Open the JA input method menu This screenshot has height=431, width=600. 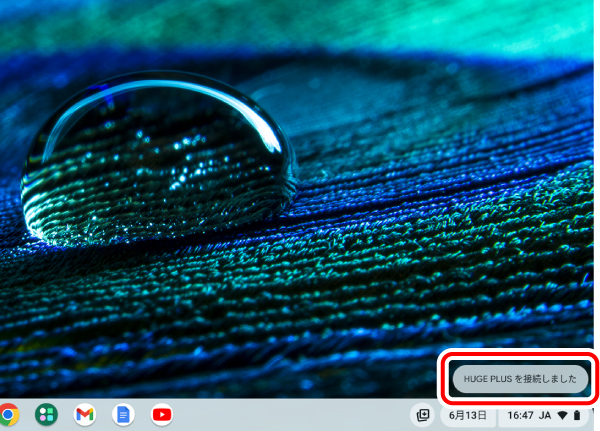click(546, 414)
